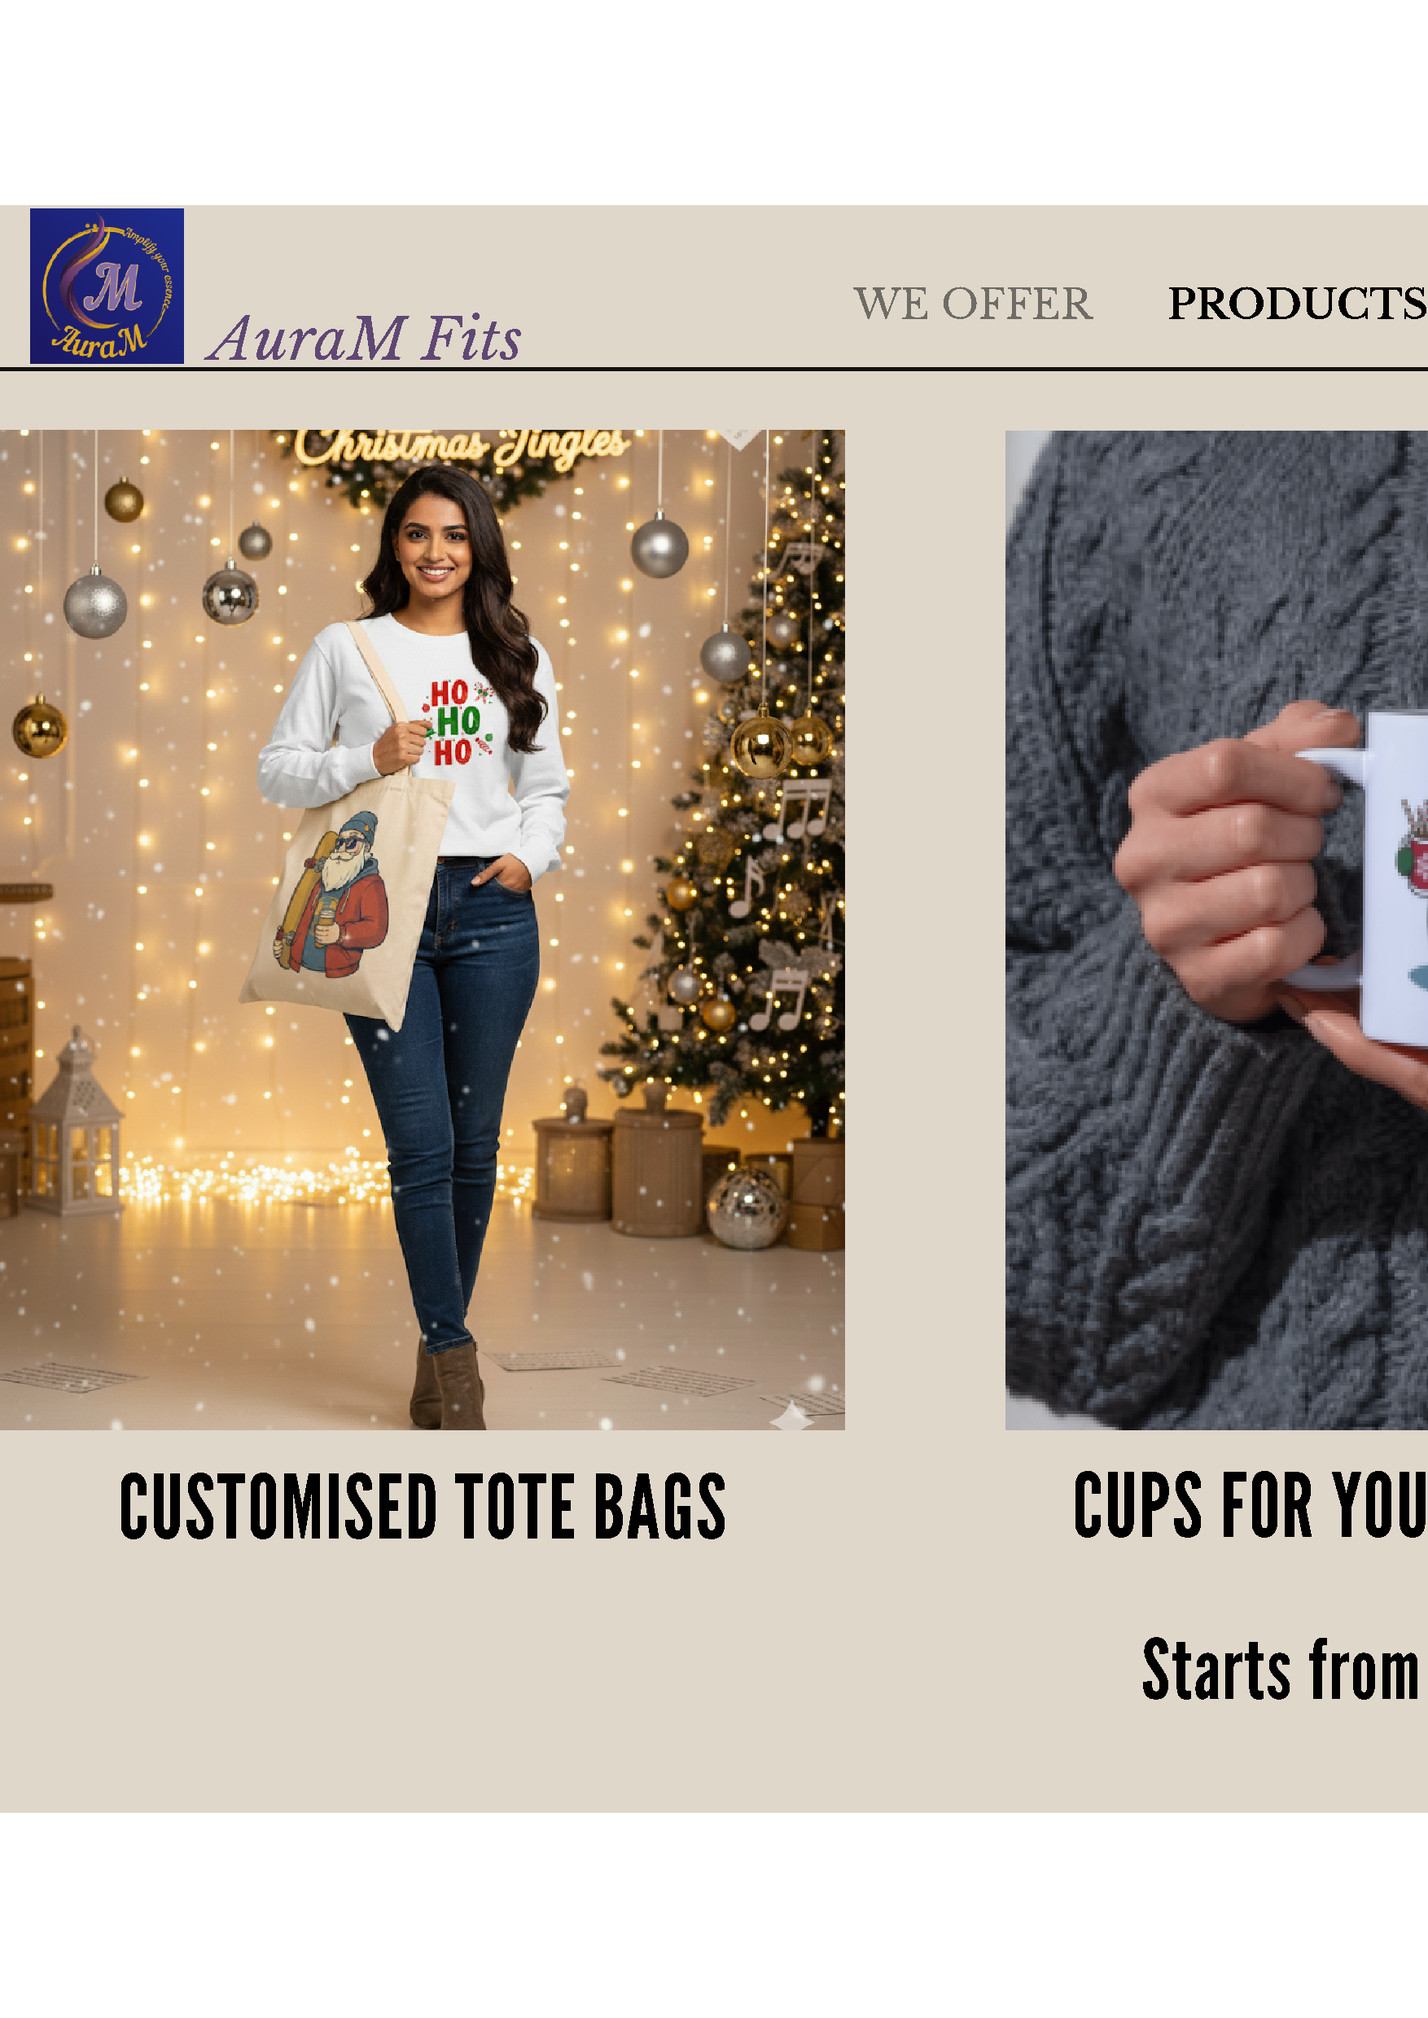
Task: Open the Christmas tote bag product photo
Action: pyautogui.click(x=422, y=929)
